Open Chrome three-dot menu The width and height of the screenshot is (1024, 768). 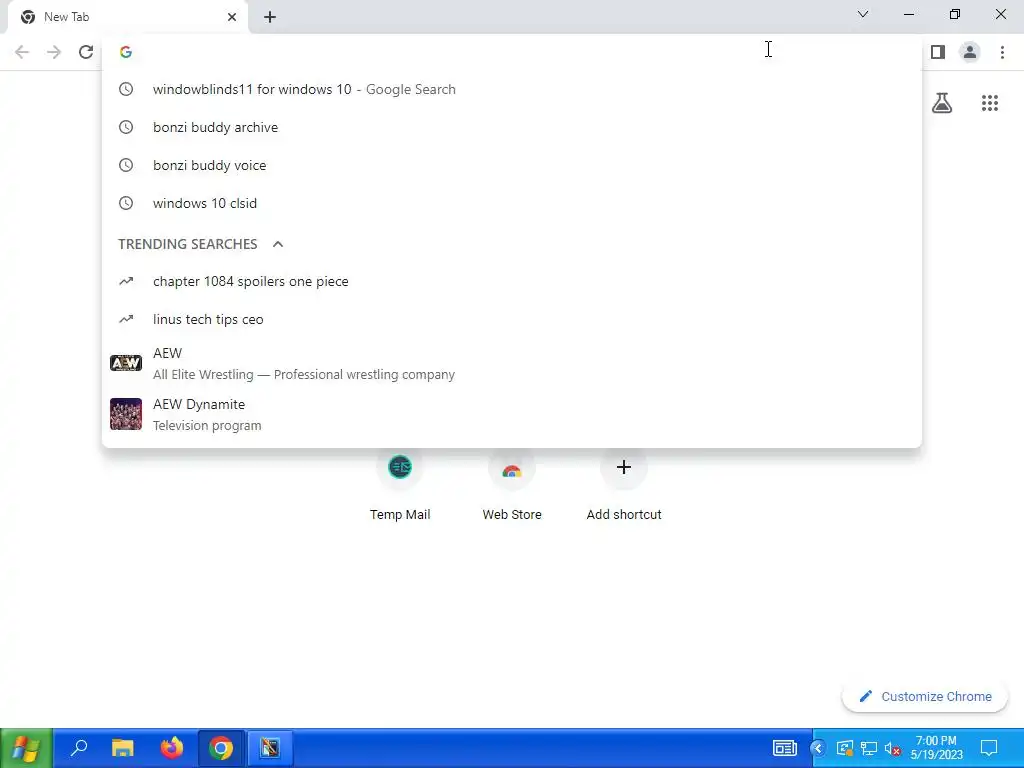pyautogui.click(x=1002, y=52)
